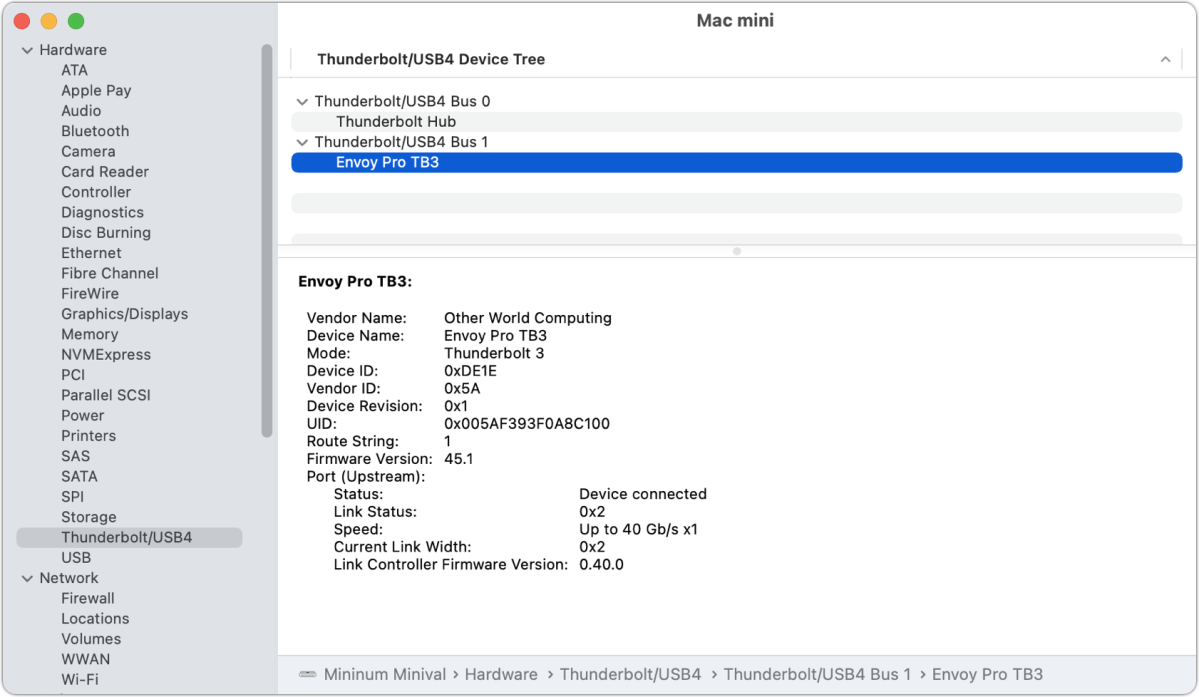Open Diagnostics section
Image resolution: width=1199 pixels, height=697 pixels.
[102, 212]
